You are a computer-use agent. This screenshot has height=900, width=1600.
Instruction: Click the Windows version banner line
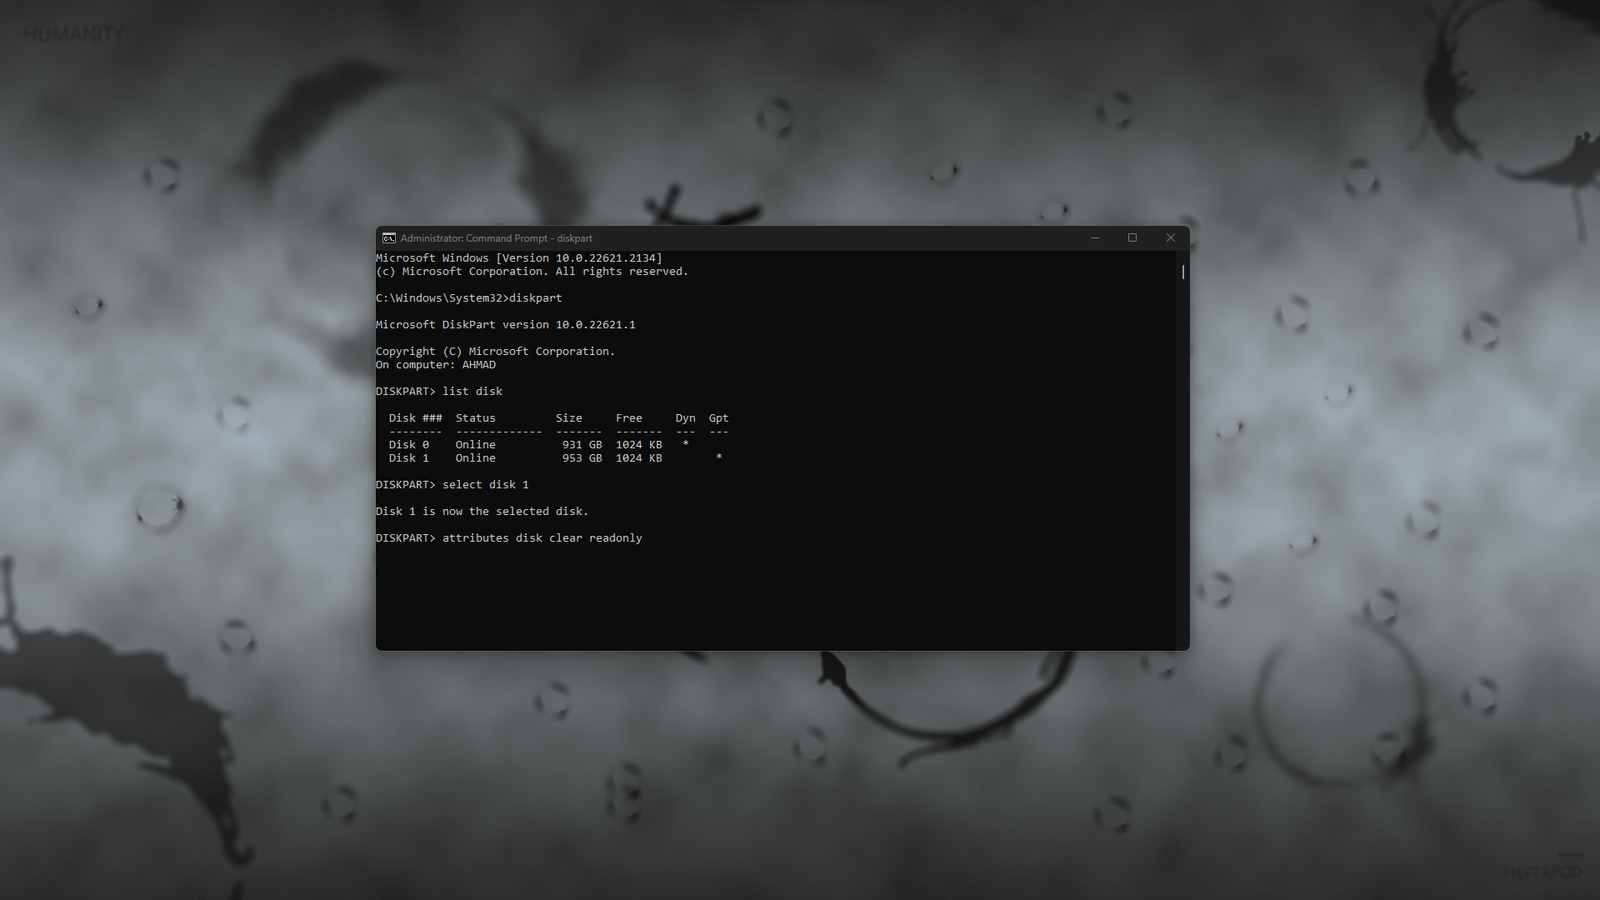click(517, 257)
